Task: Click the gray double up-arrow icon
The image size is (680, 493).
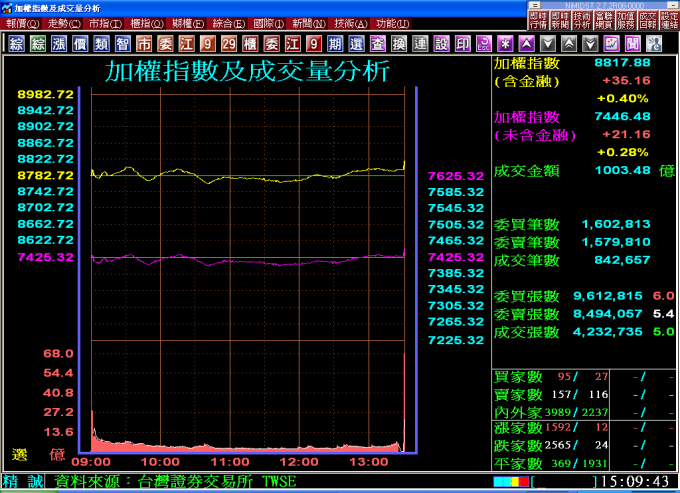Action: pos(569,44)
